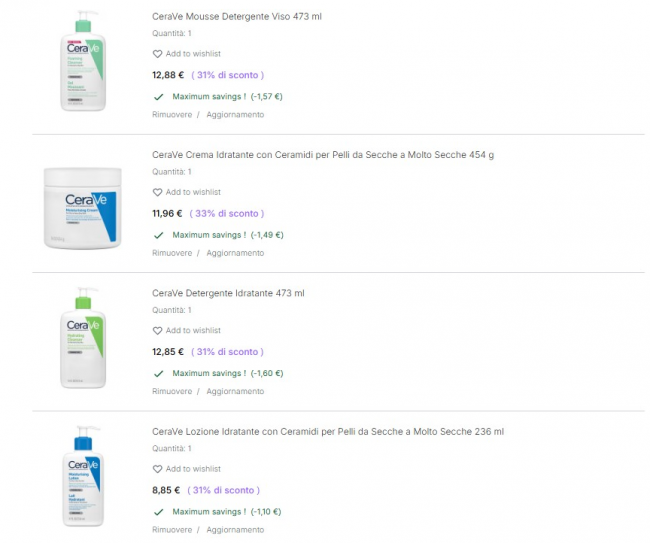
Task: Click heart icon for CeraVe Mousse Detergente Viso
Action: [157, 54]
